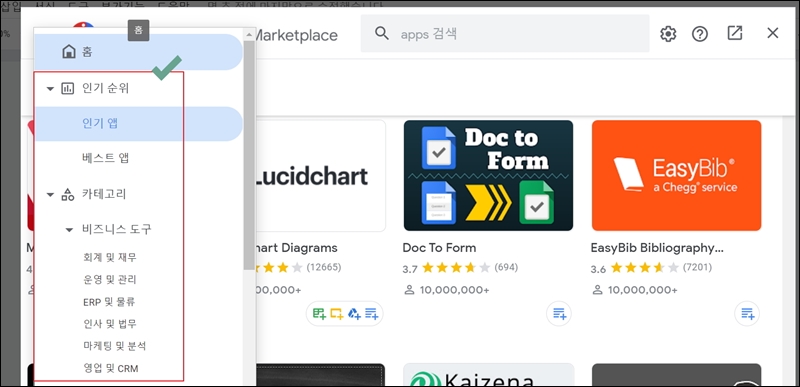Open the Lucidchart app thumbnail
The image size is (800, 387).
click(320, 176)
